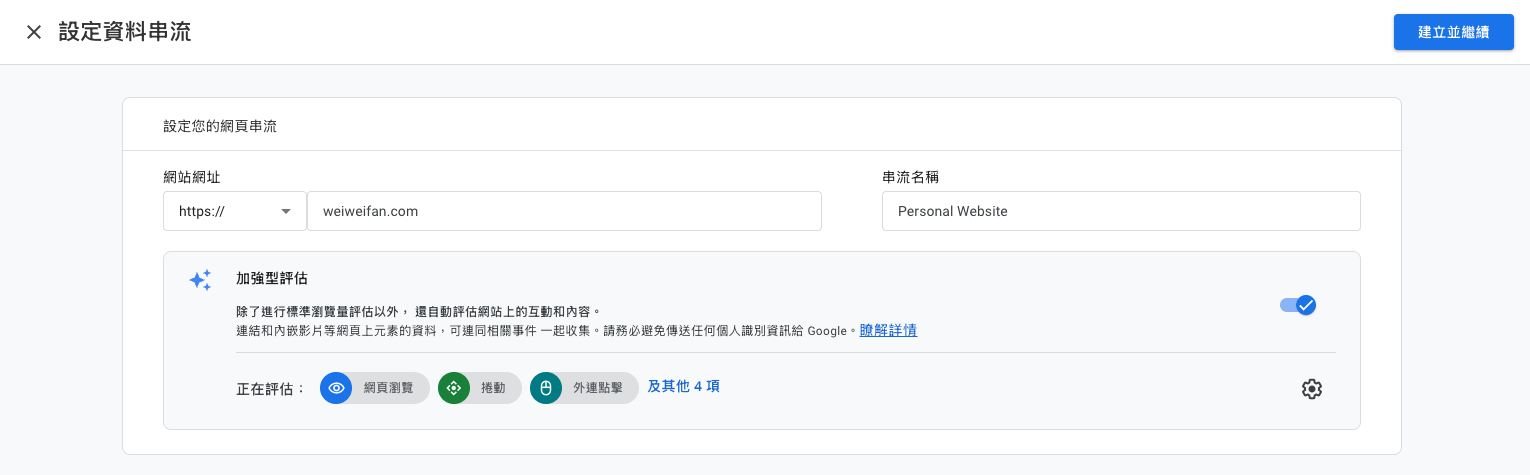Viewport: 1530px width, 475px height.
Task: Focus the 串流名稱 field containing Personal Website
Action: pyautogui.click(x=1120, y=211)
